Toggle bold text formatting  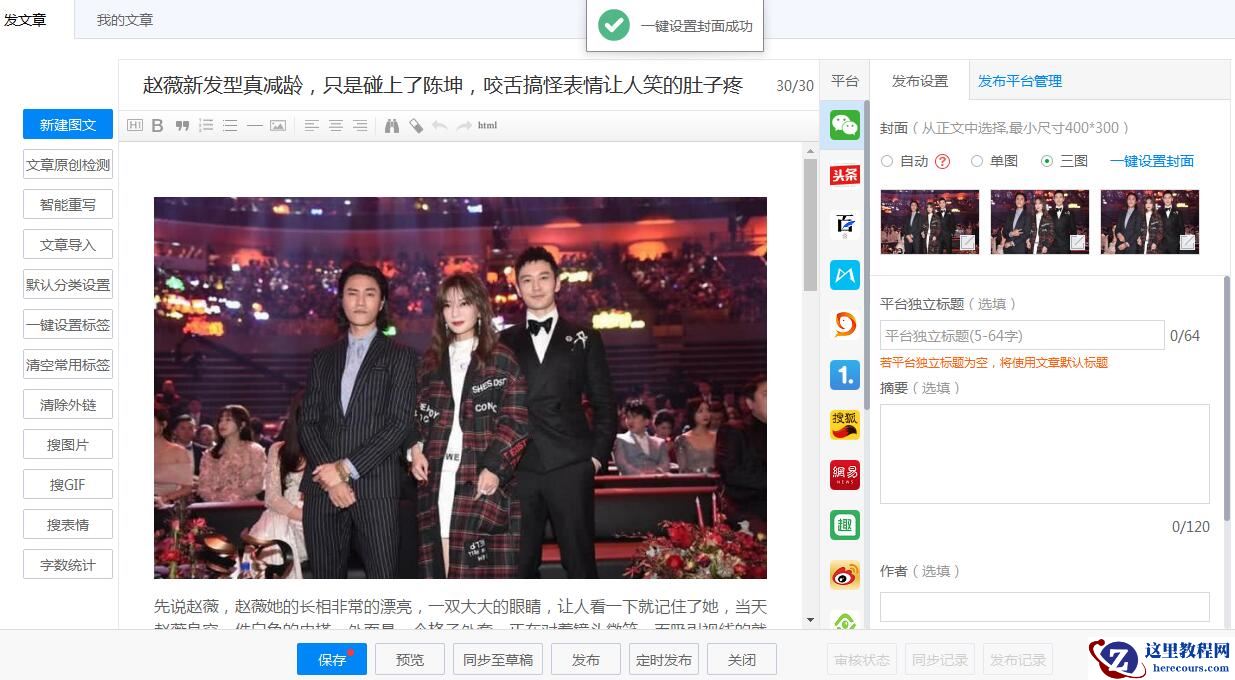coord(158,125)
